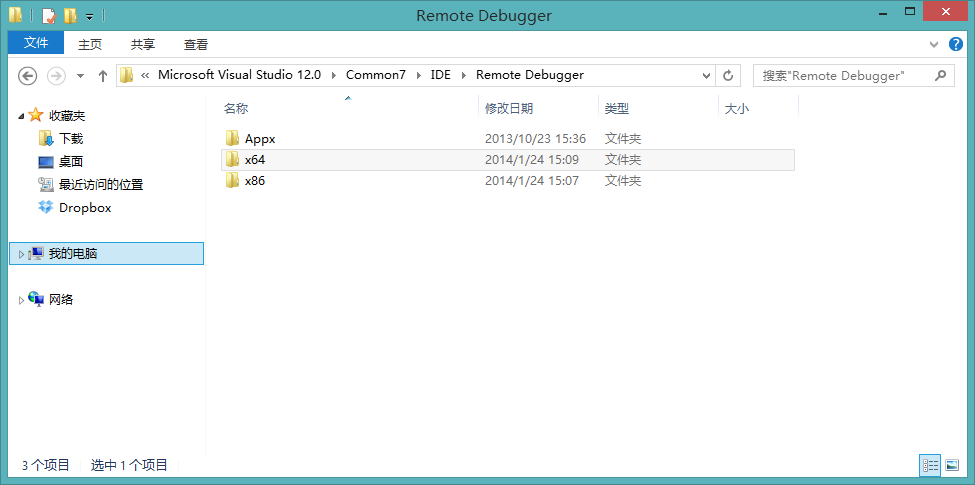Click the Up one level arrow
This screenshot has height=485, width=975.
tap(102, 76)
